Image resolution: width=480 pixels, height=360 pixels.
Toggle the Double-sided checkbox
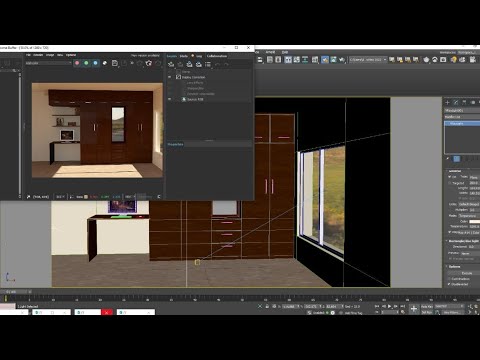click(x=450, y=284)
